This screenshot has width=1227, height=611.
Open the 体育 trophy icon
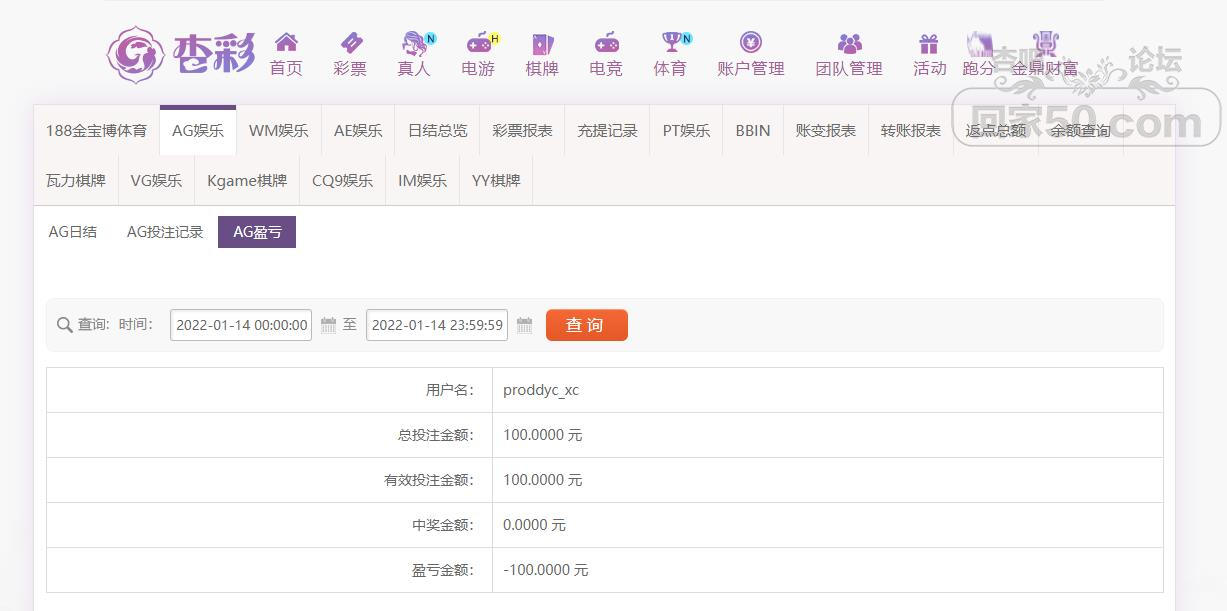coord(670,42)
